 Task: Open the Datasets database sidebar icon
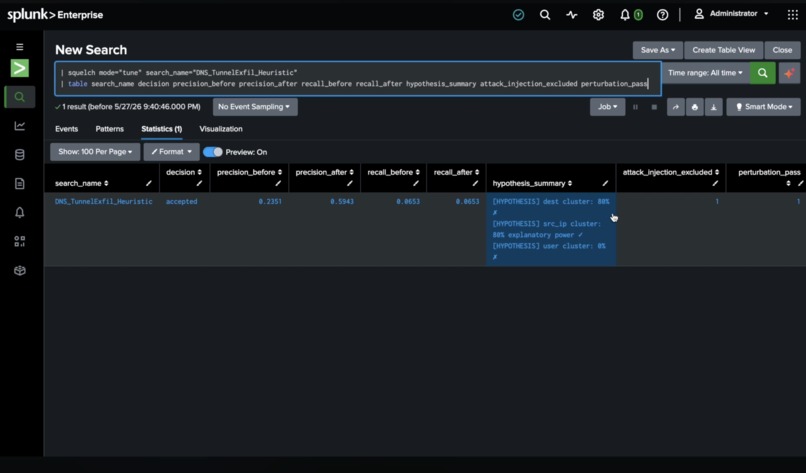click(20, 155)
